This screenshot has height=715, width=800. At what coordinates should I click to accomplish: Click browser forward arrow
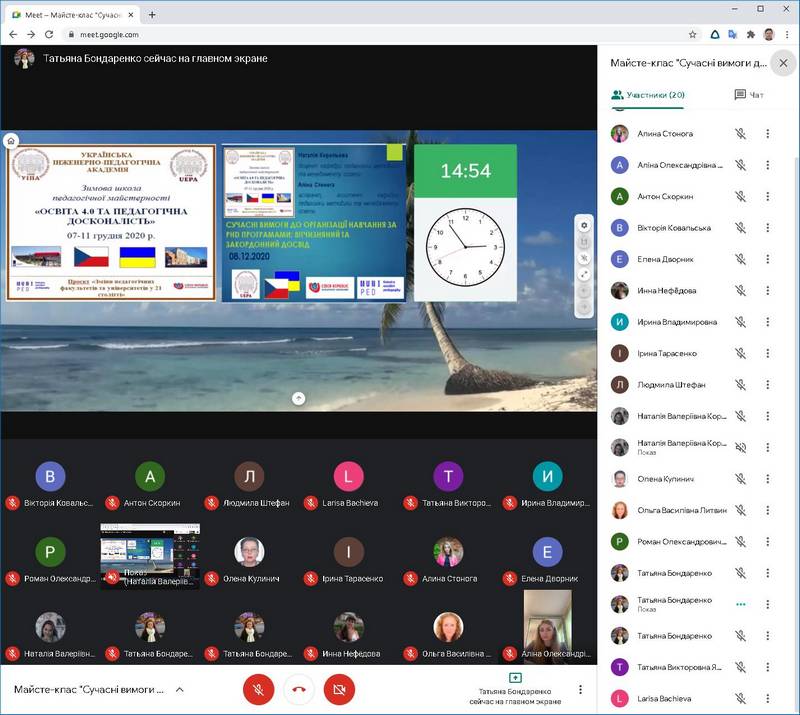point(31,34)
